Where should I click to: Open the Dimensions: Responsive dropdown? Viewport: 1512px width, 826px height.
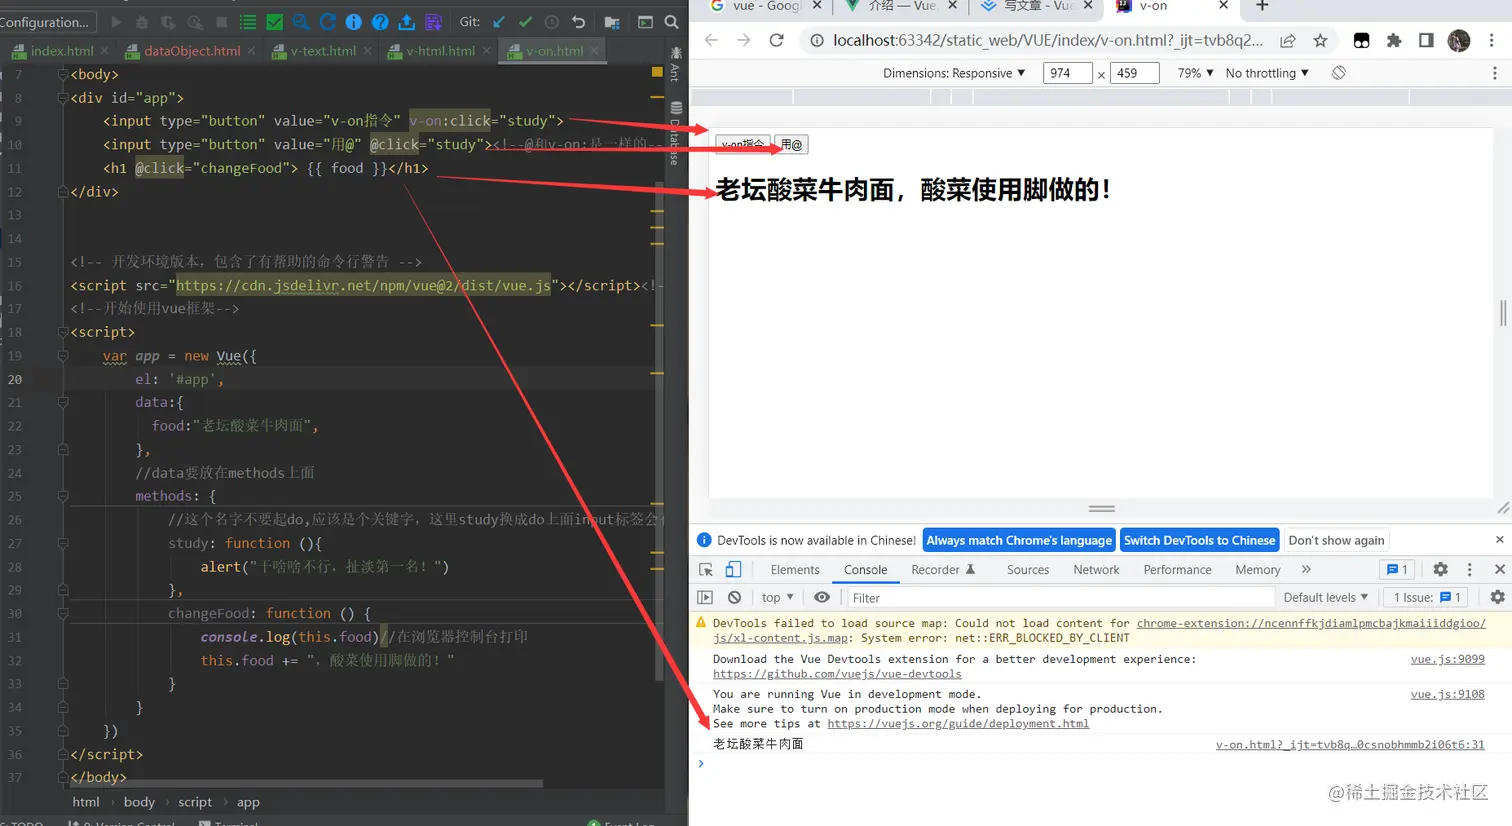954,73
